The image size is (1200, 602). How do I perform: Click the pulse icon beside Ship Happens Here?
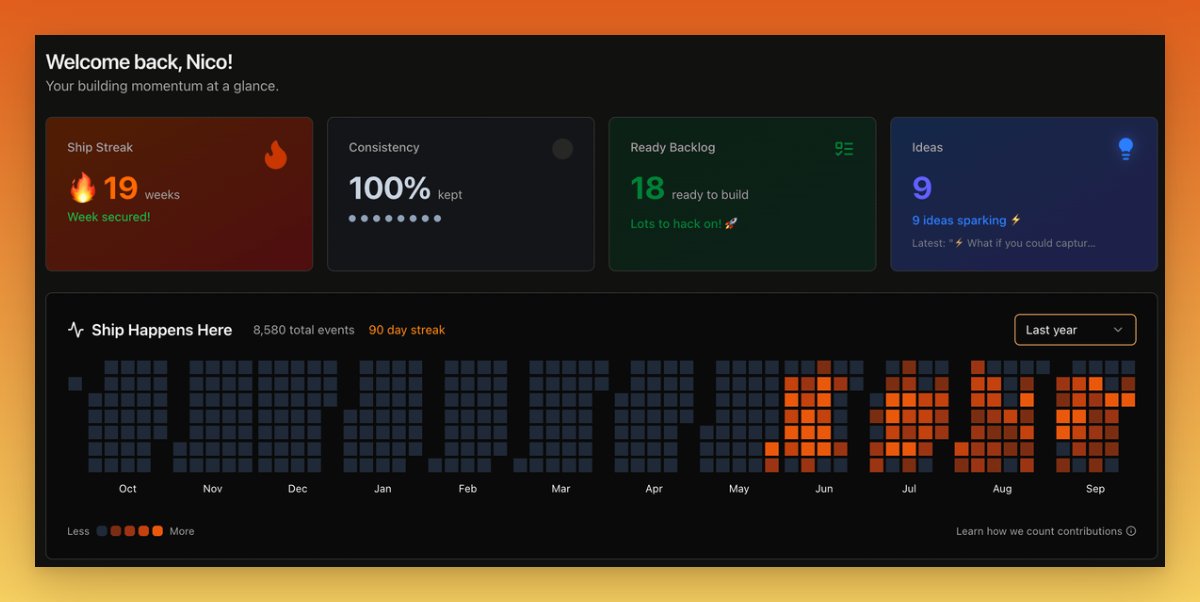(x=76, y=330)
